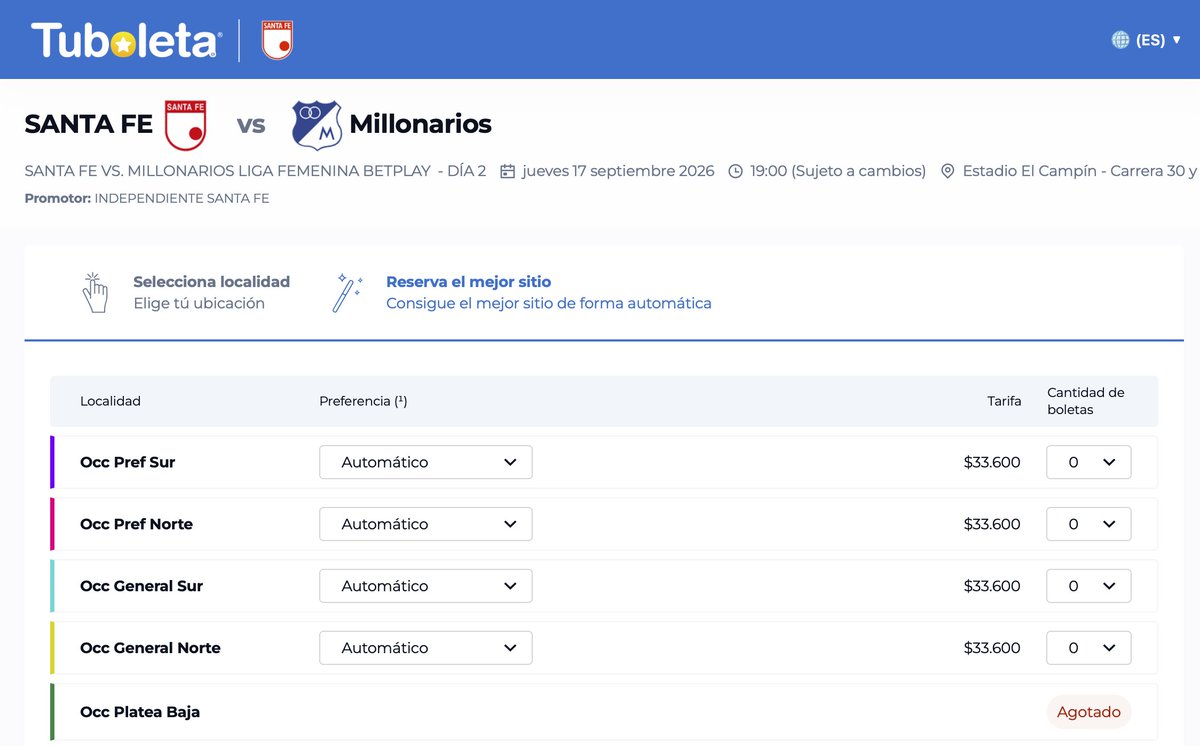Screen dimensions: 1200x746
Task: Switch to Selecciona localidad tab
Action: [186, 292]
